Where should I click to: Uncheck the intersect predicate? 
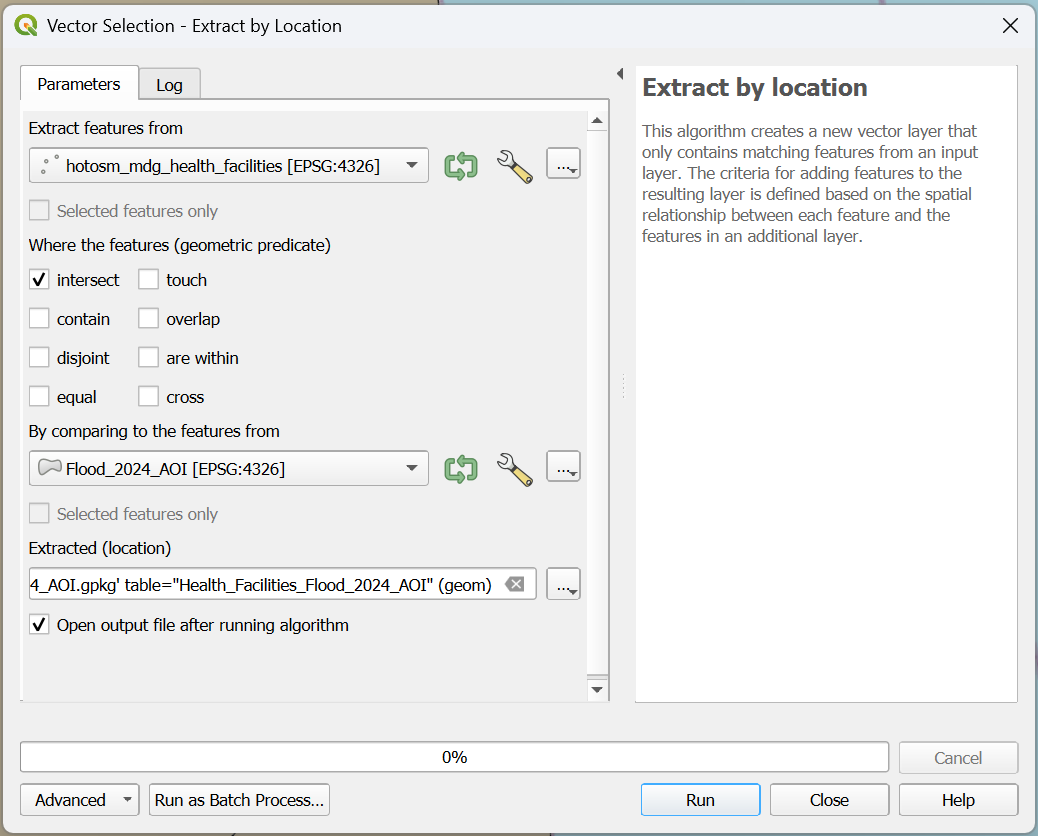[40, 280]
